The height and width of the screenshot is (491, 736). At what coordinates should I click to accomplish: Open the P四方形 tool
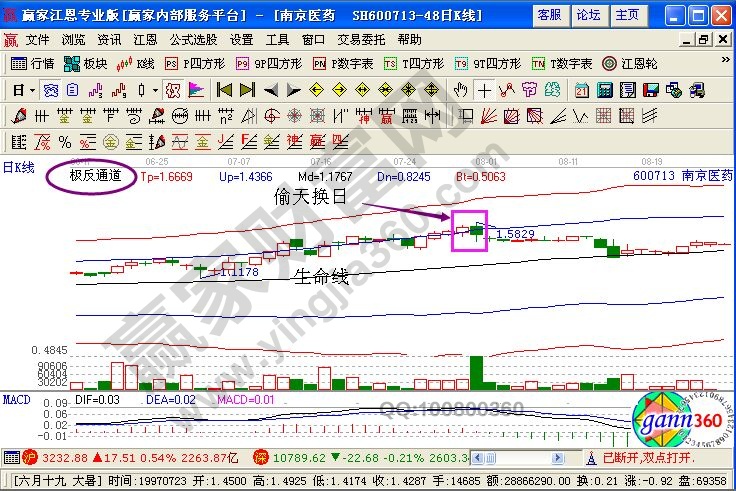195,63
